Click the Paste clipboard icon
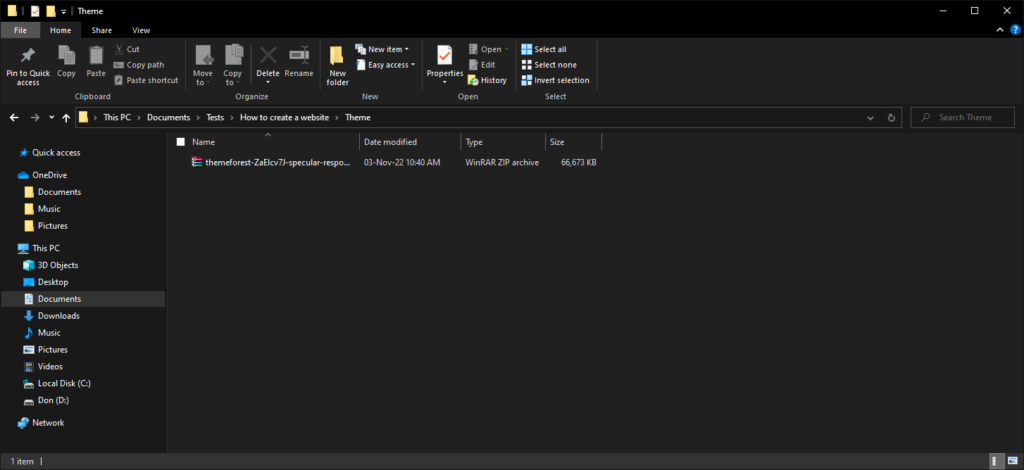The image size is (1024, 470). [x=96, y=55]
